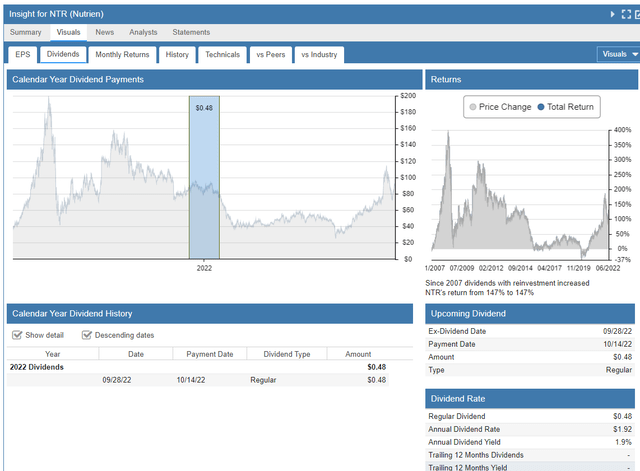The width and height of the screenshot is (640, 471).
Task: Open the Monthly Returns sub-tab
Action: point(122,55)
